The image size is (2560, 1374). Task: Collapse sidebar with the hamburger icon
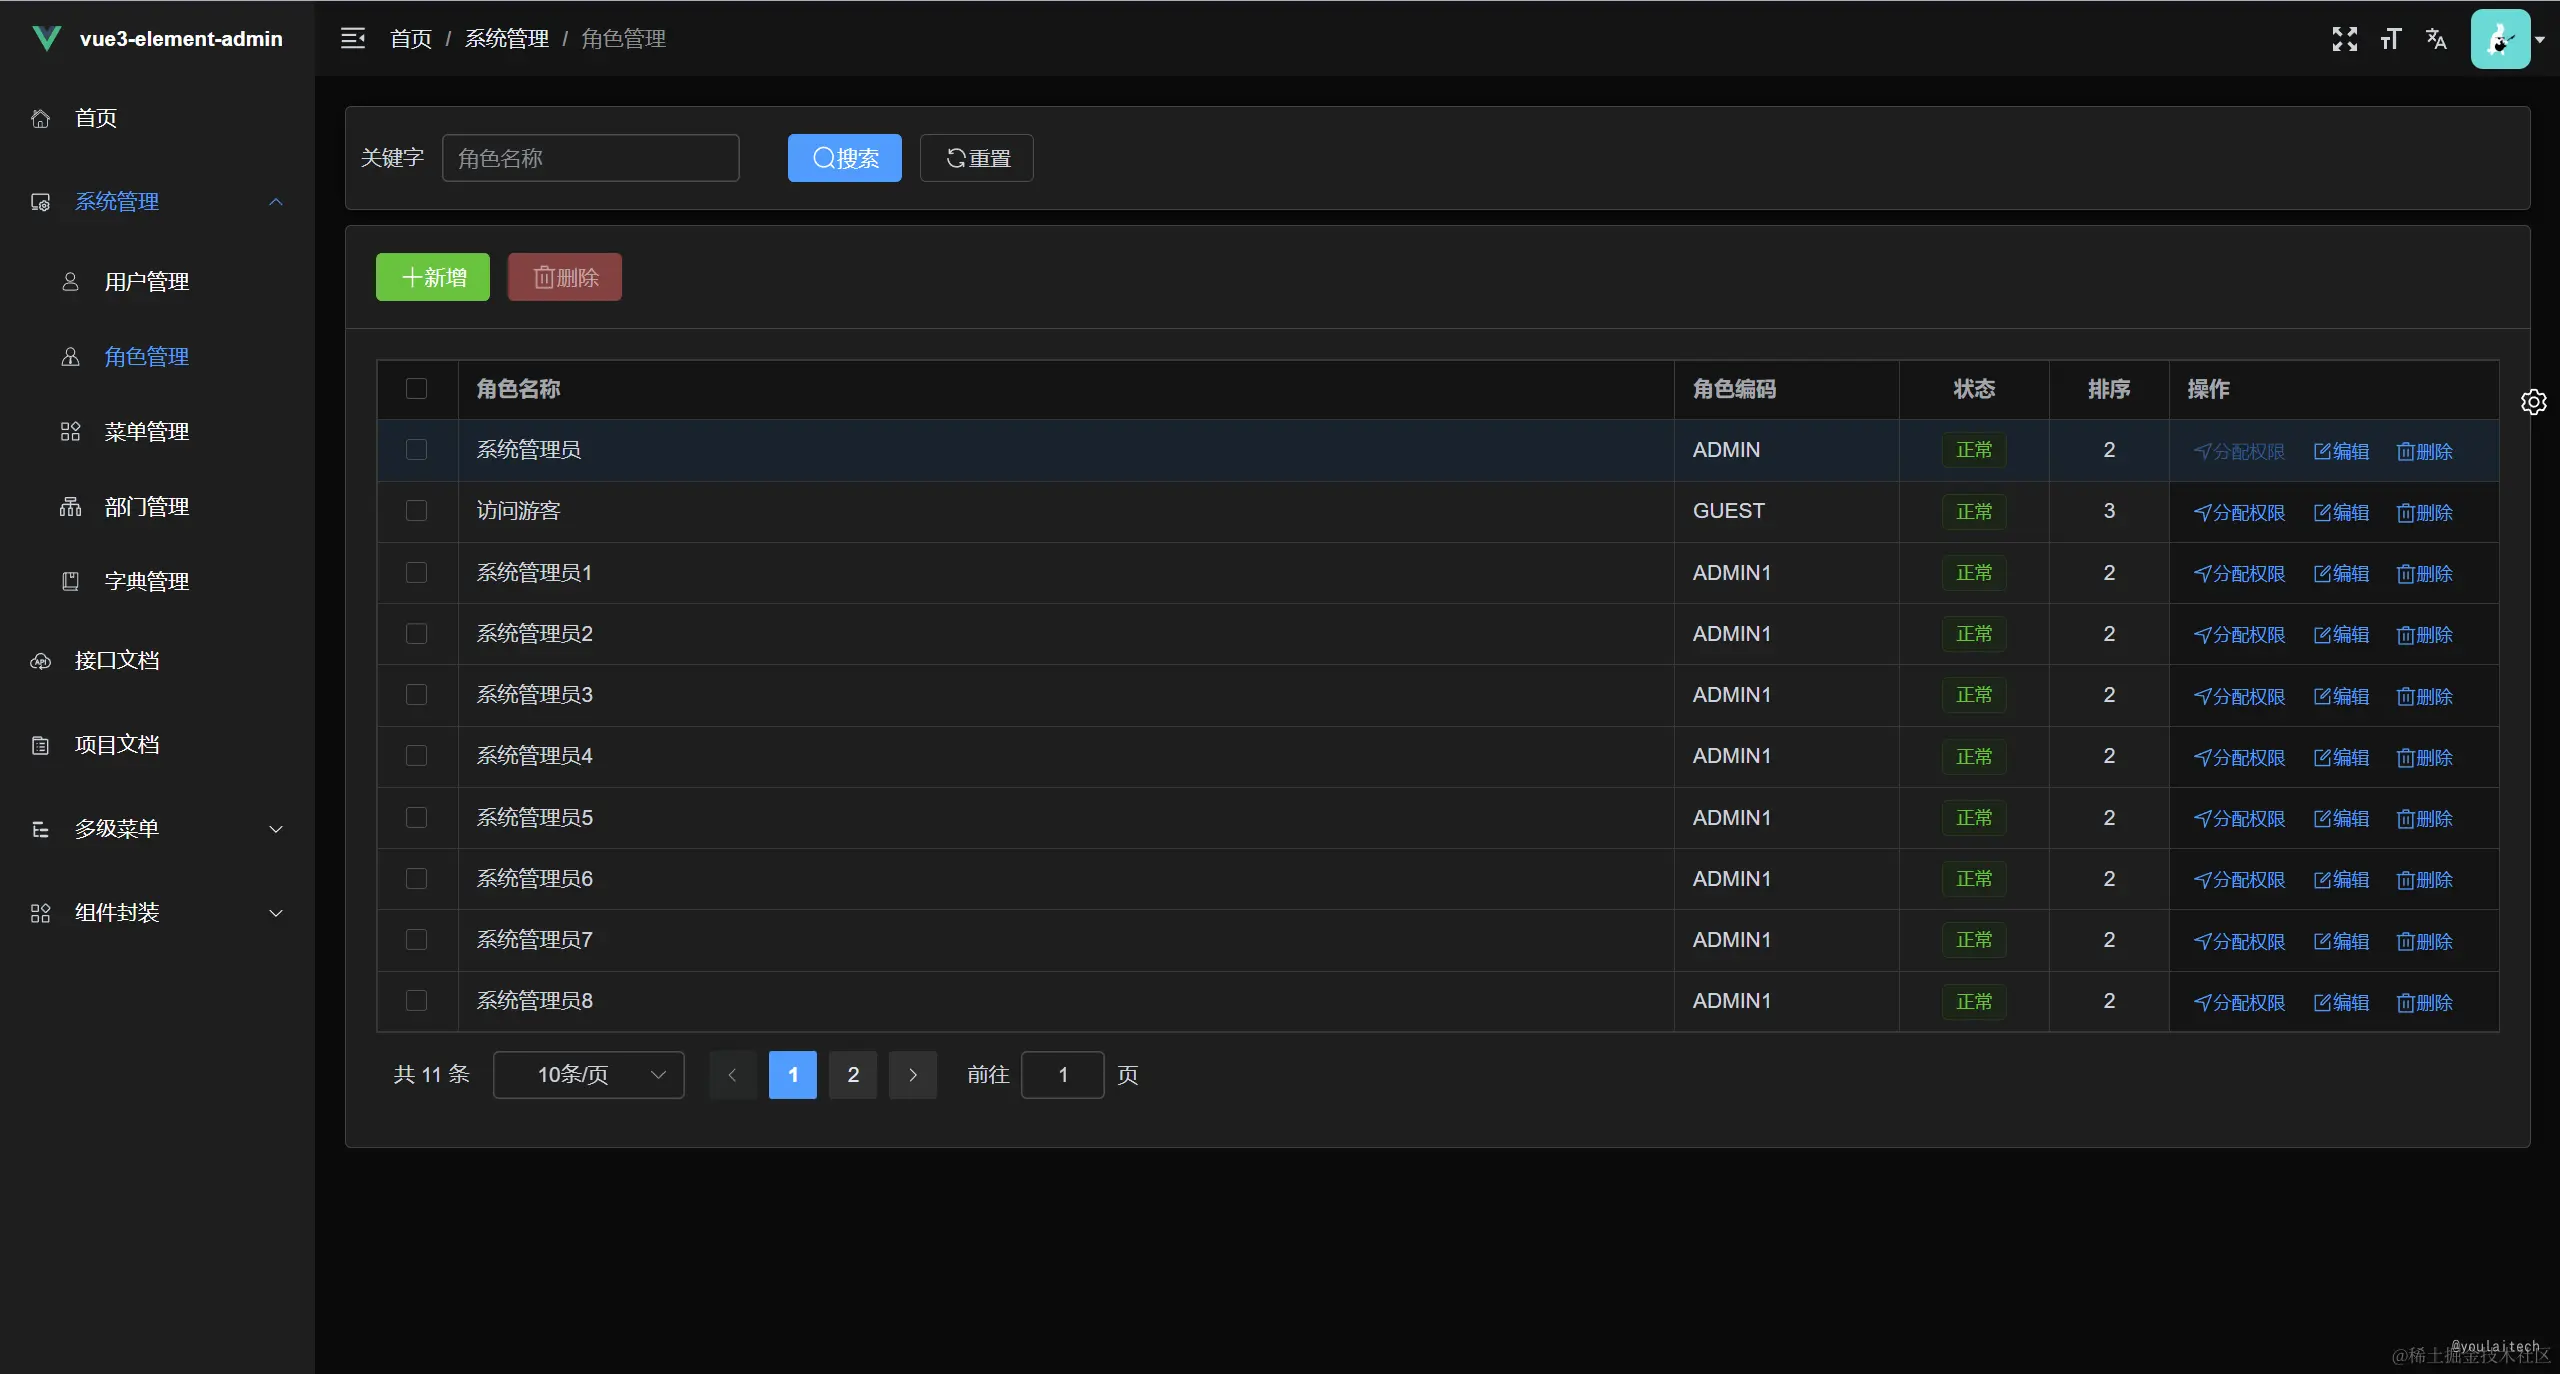(353, 39)
